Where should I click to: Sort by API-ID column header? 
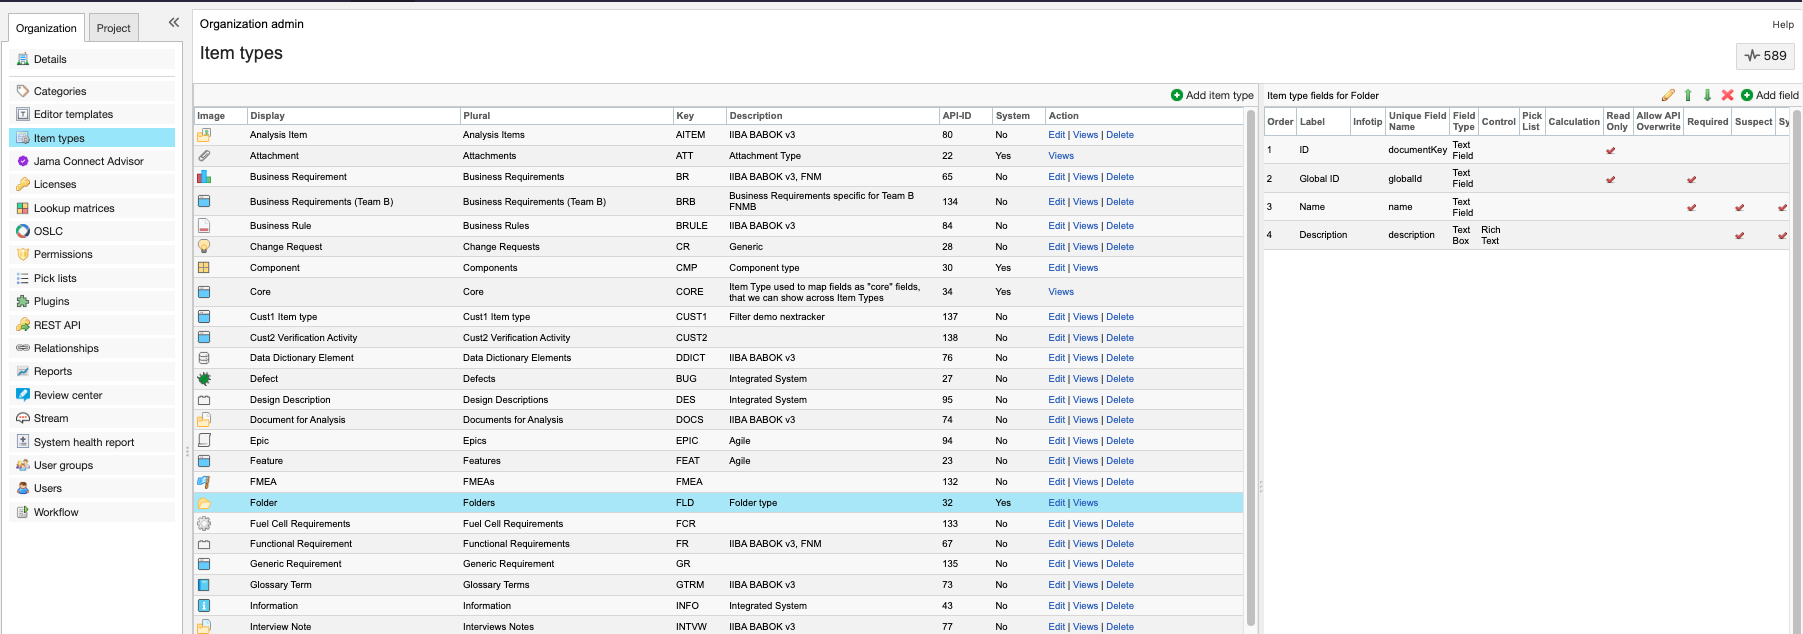click(x=965, y=116)
